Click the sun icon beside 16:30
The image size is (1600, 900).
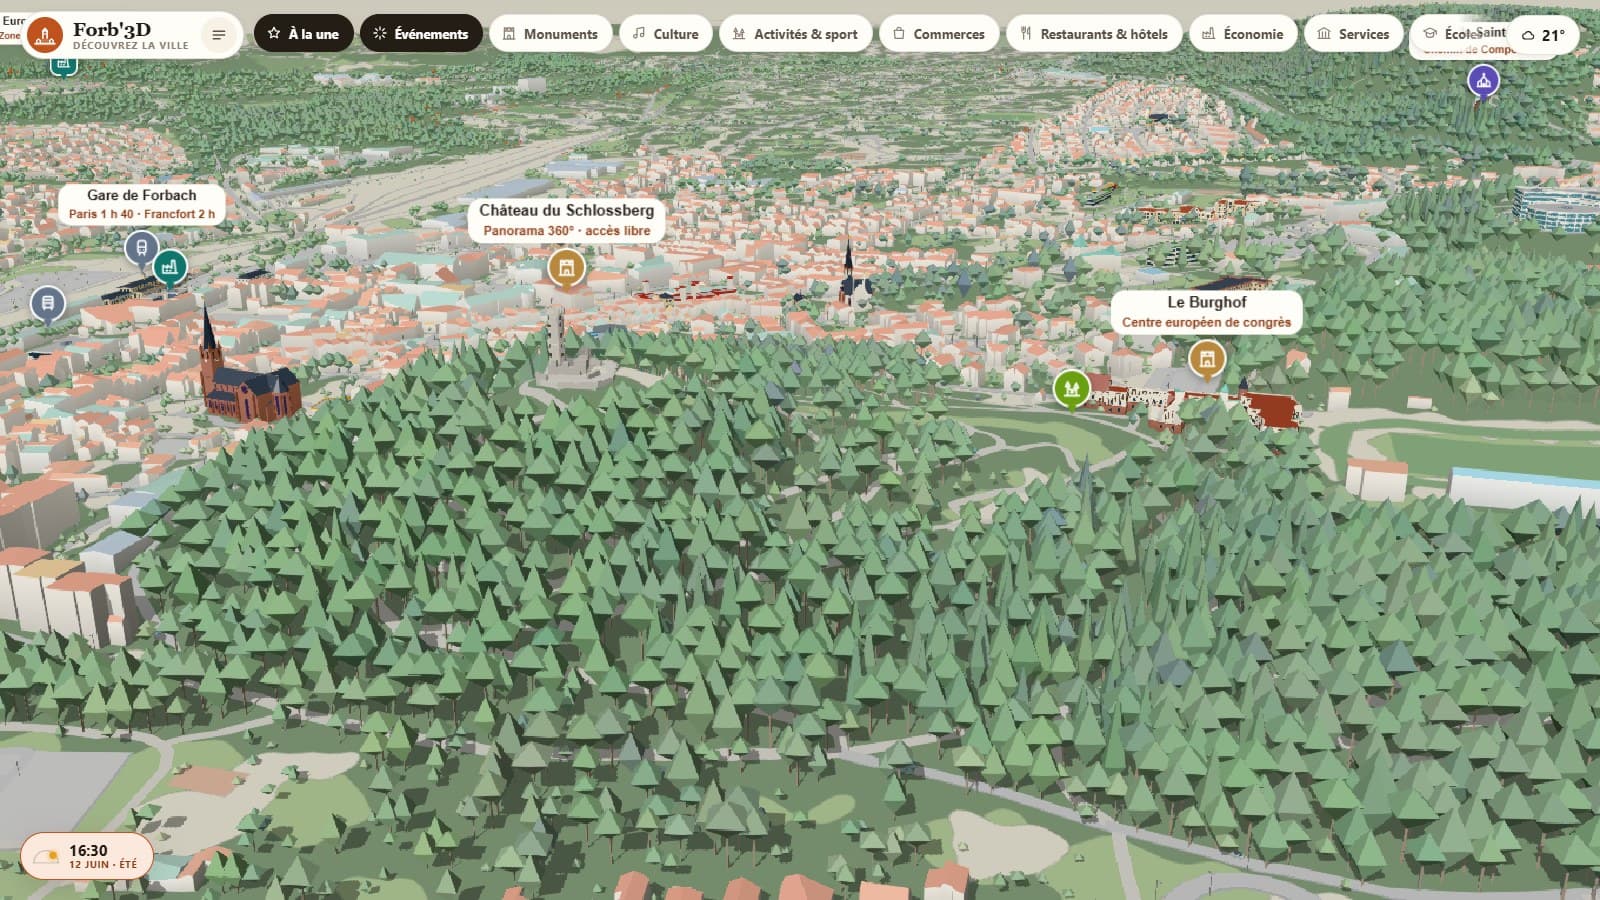click(46, 857)
